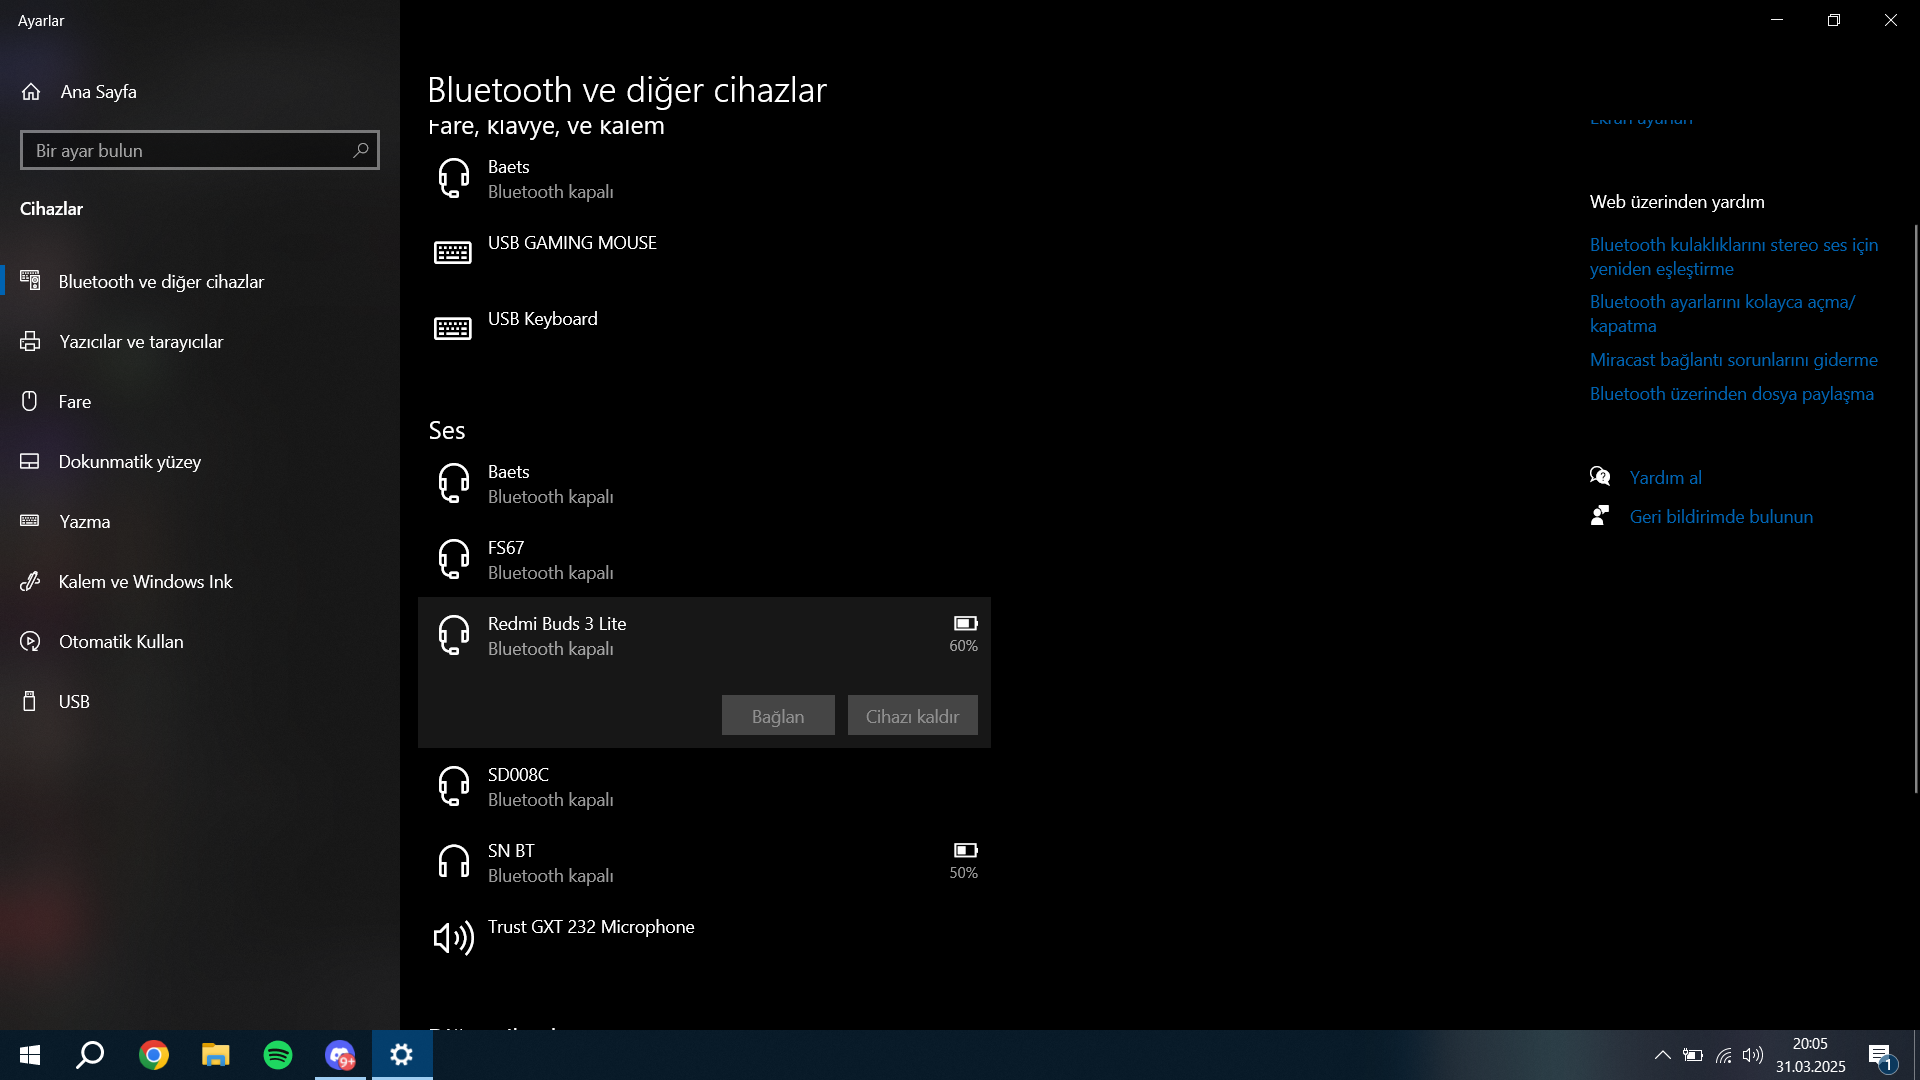This screenshot has width=1920, height=1080.
Task: Open Miracast bağlantı sorunlarını giderme link
Action: pos(1733,360)
